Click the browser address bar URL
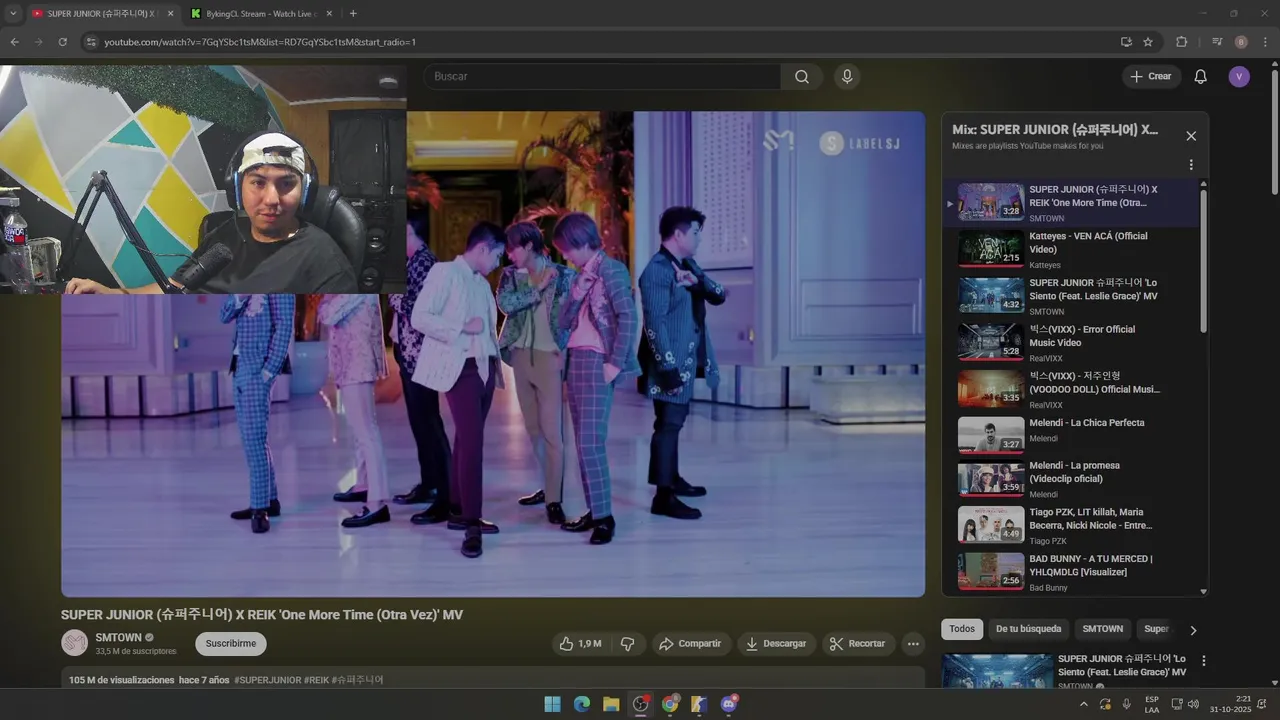This screenshot has width=1280, height=720. (260, 42)
